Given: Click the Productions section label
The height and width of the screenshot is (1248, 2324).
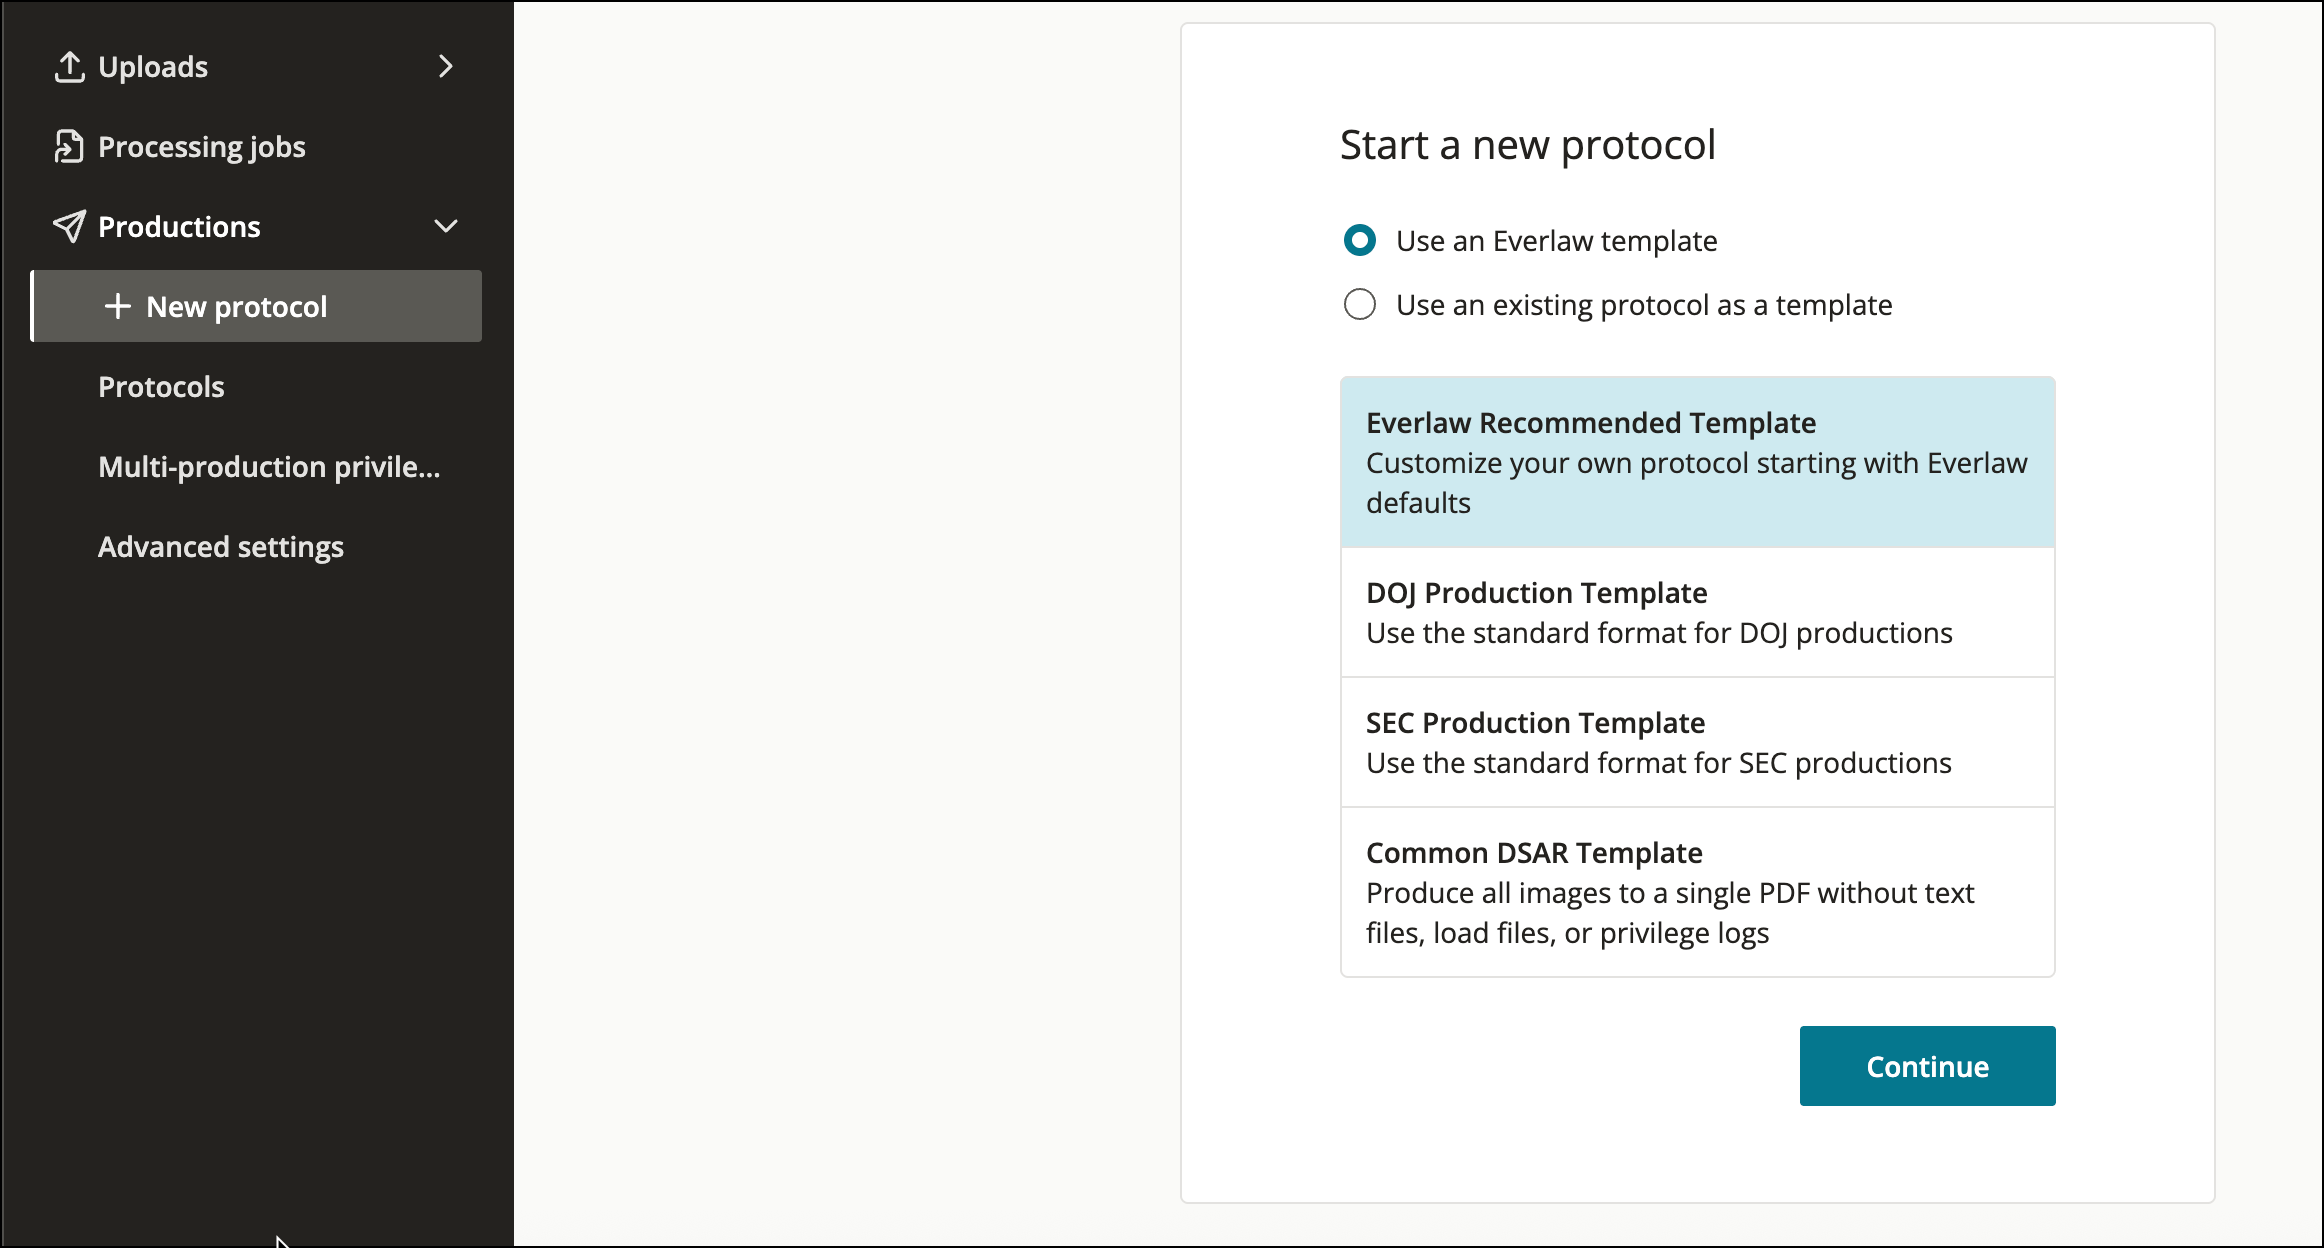Looking at the screenshot, I should (x=179, y=227).
